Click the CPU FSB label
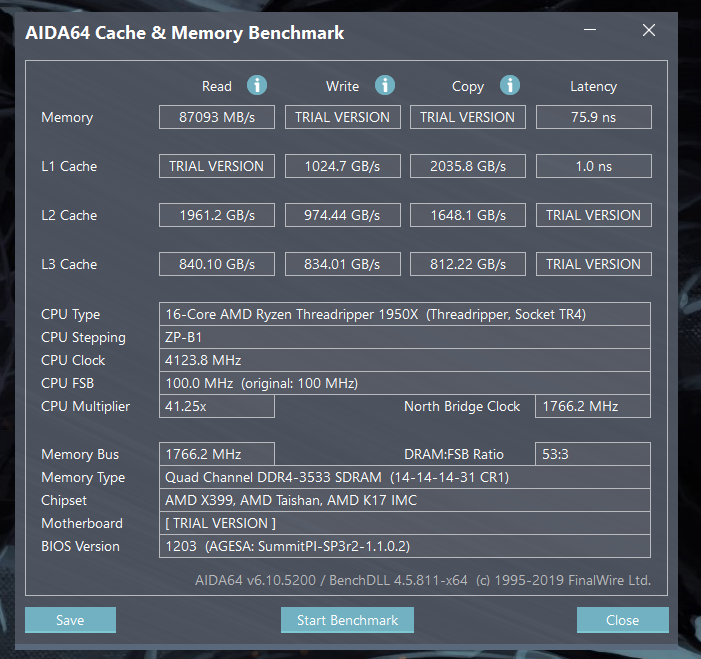The height and width of the screenshot is (659, 701). point(68,383)
